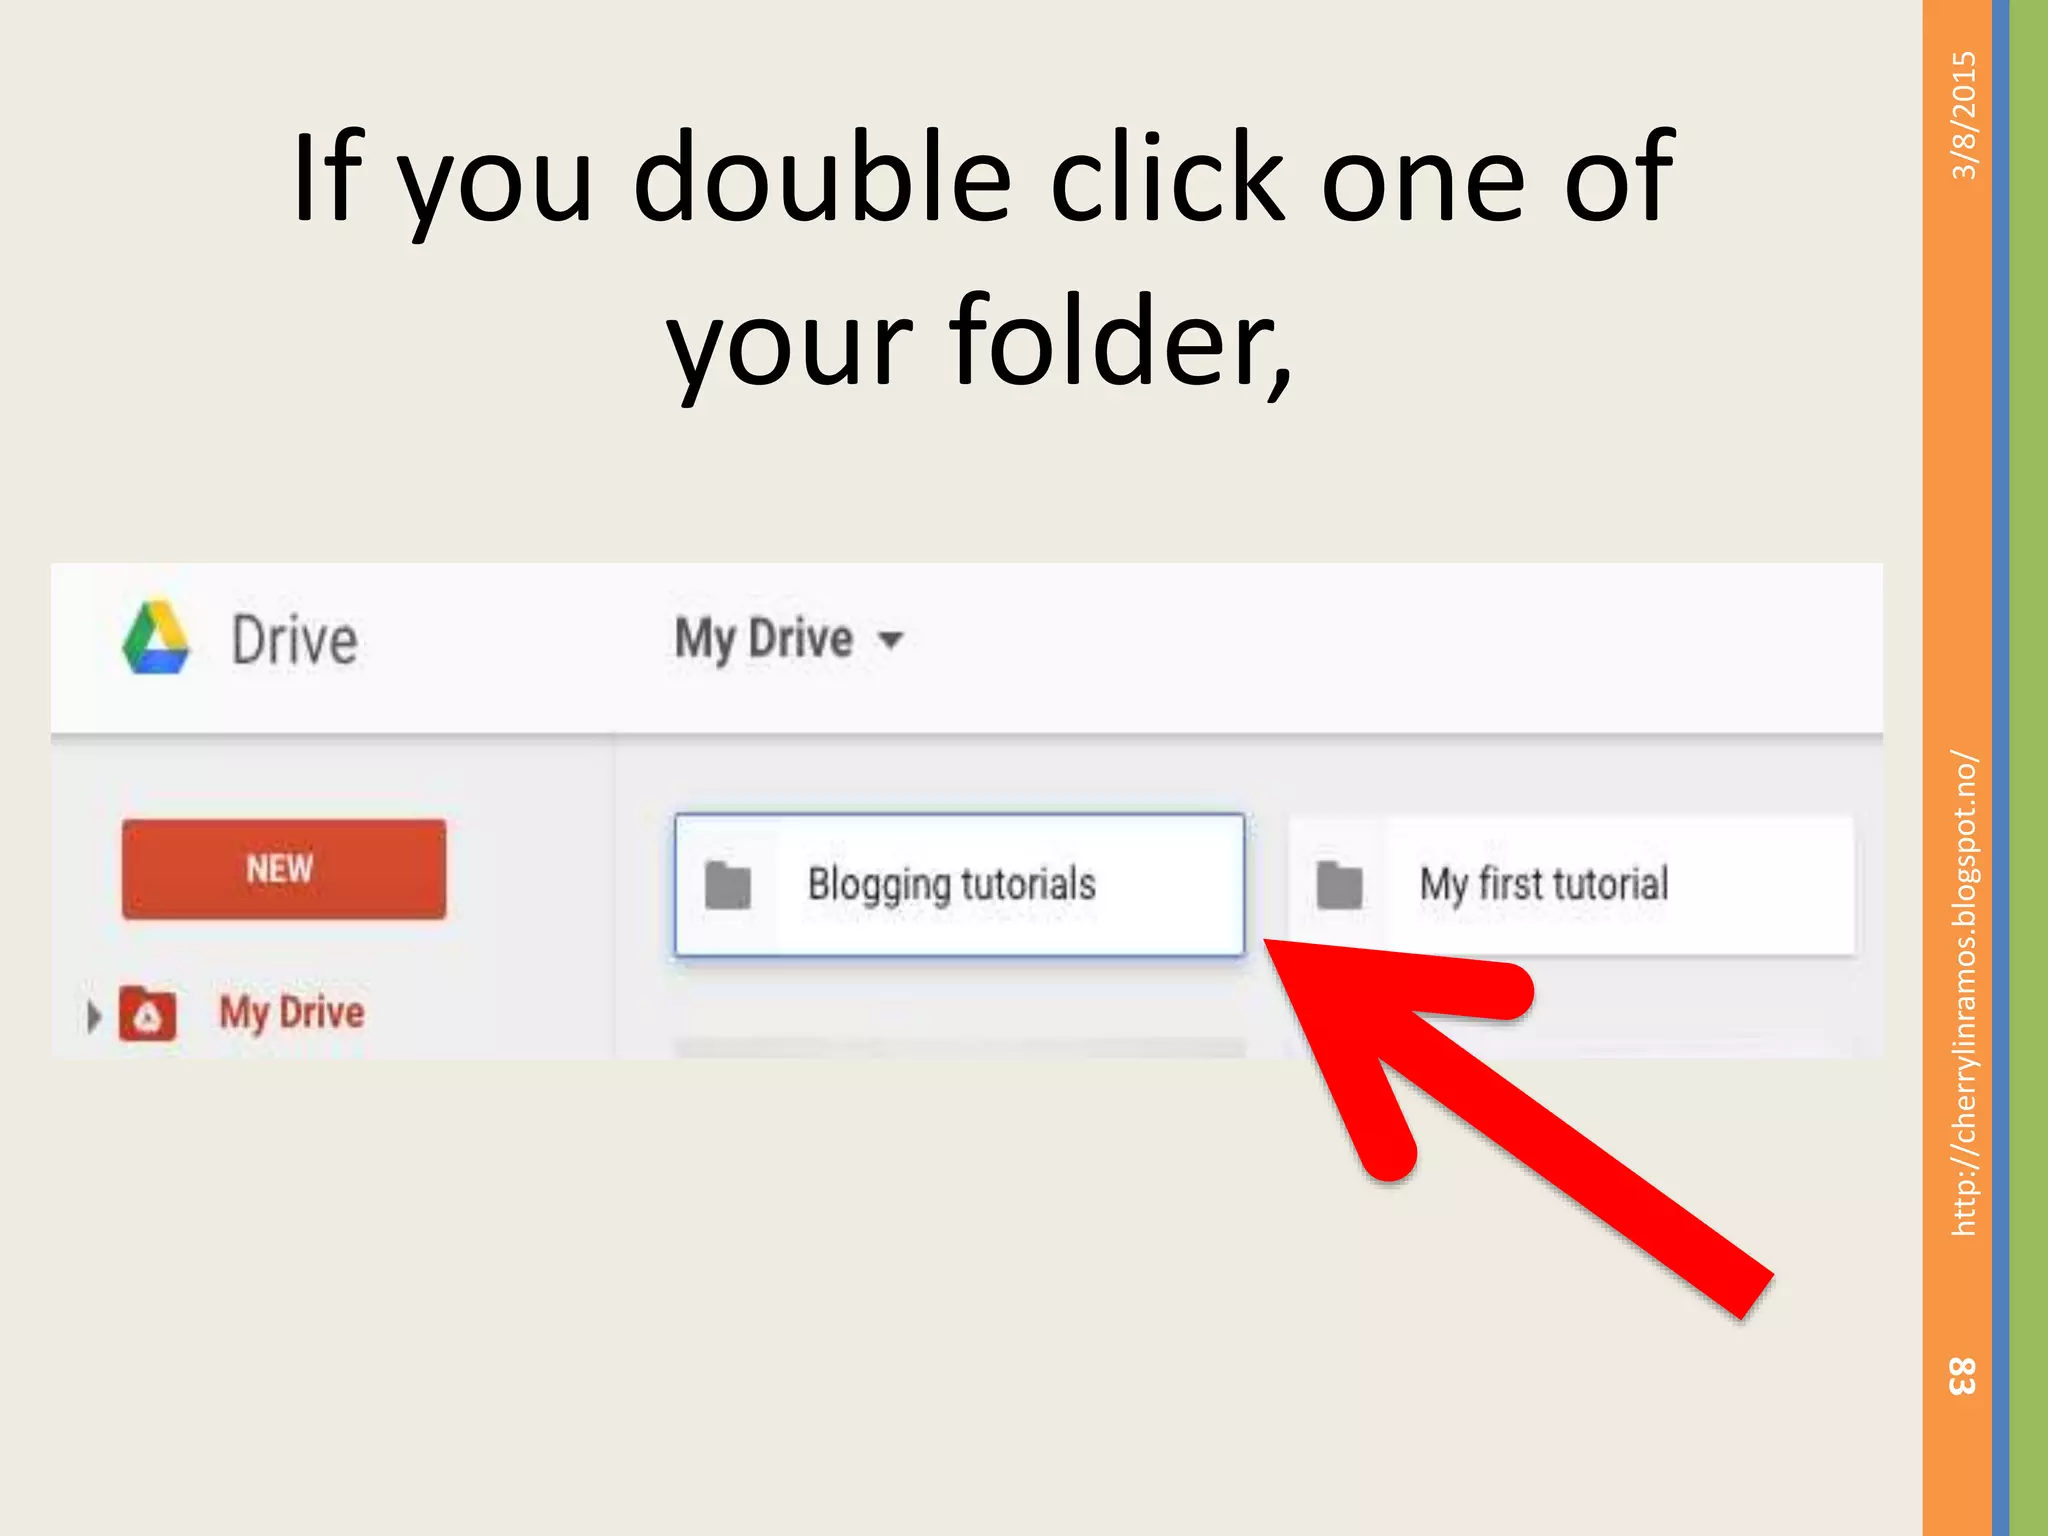2048x1536 pixels.
Task: Click the blue vertical stripe on right edge
Action: [x=2000, y=768]
